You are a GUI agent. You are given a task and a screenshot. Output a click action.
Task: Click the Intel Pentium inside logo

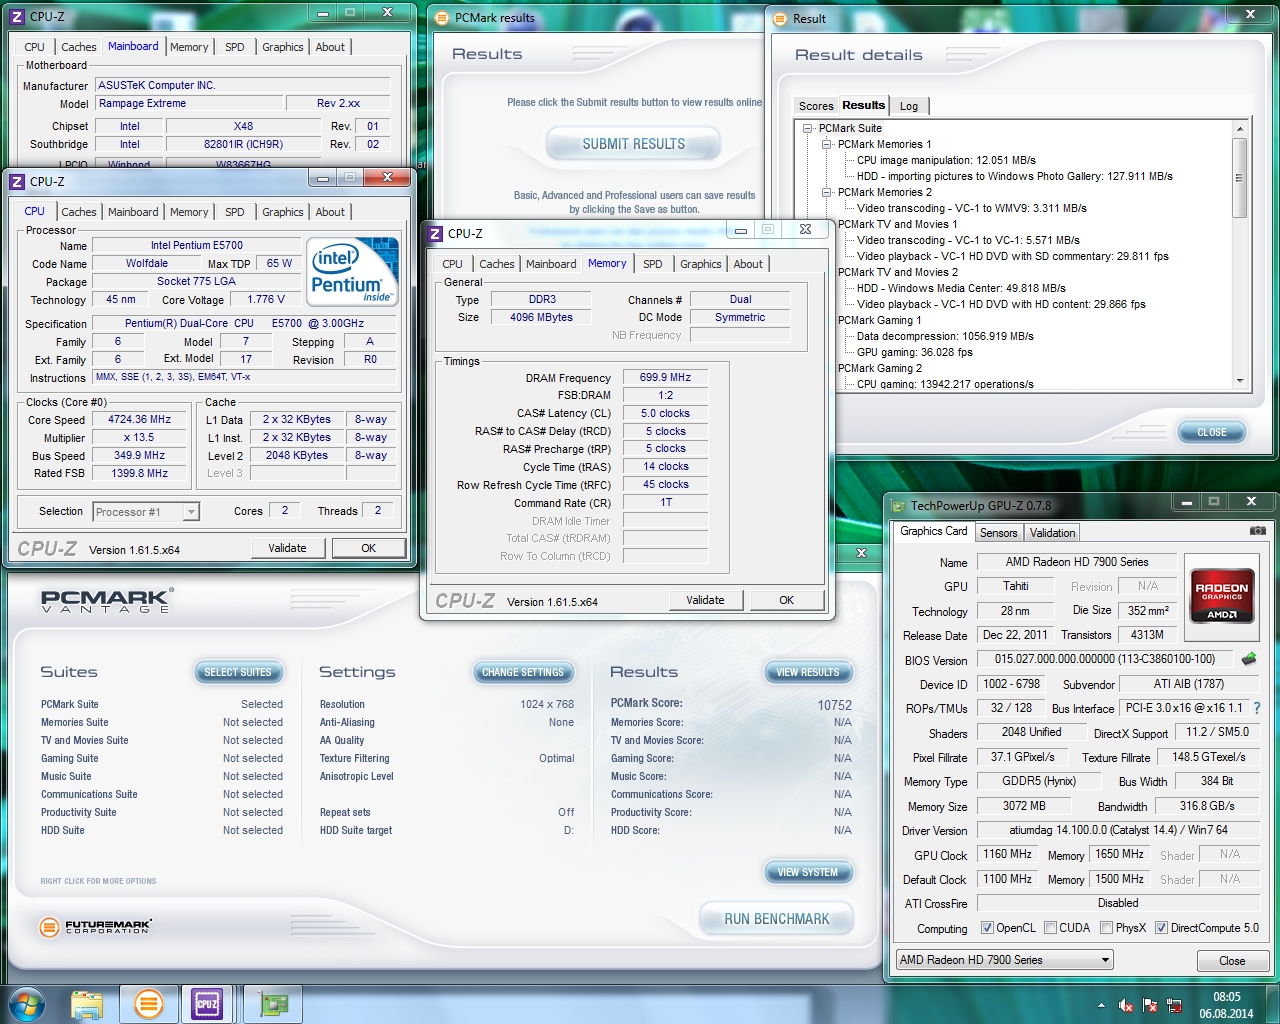352,272
